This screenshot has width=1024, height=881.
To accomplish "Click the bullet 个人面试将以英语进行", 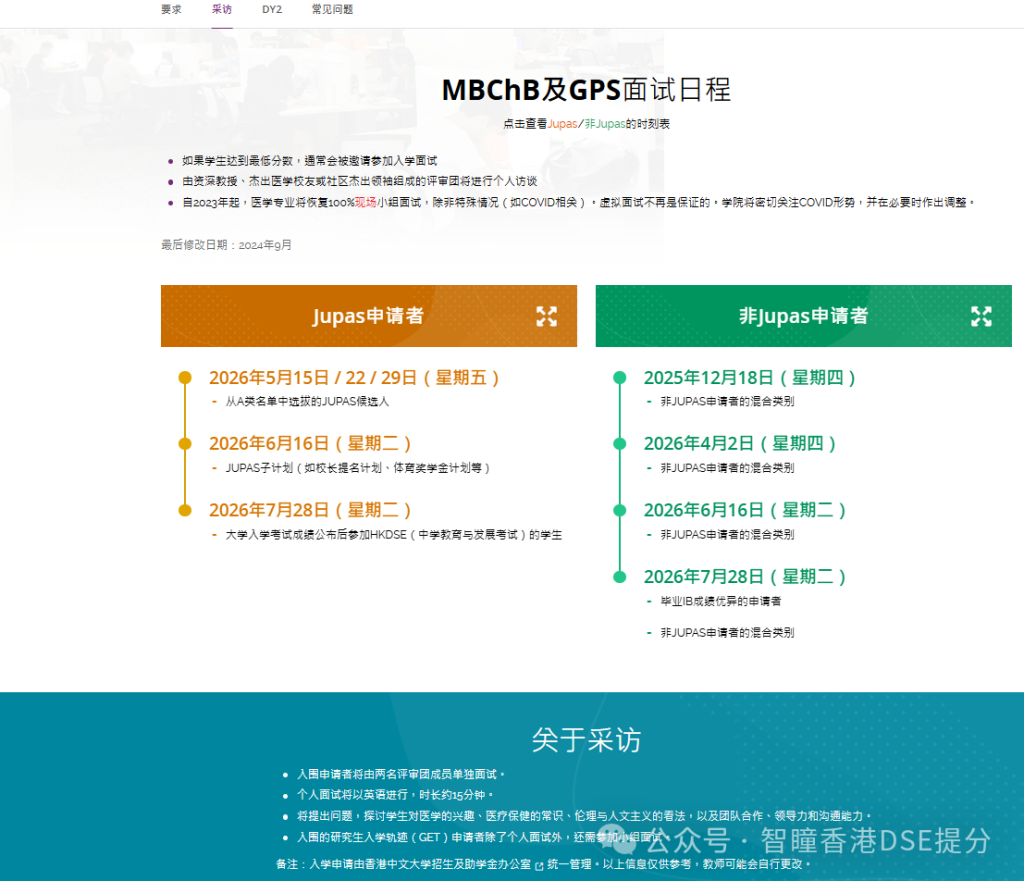I will click(x=395, y=795).
